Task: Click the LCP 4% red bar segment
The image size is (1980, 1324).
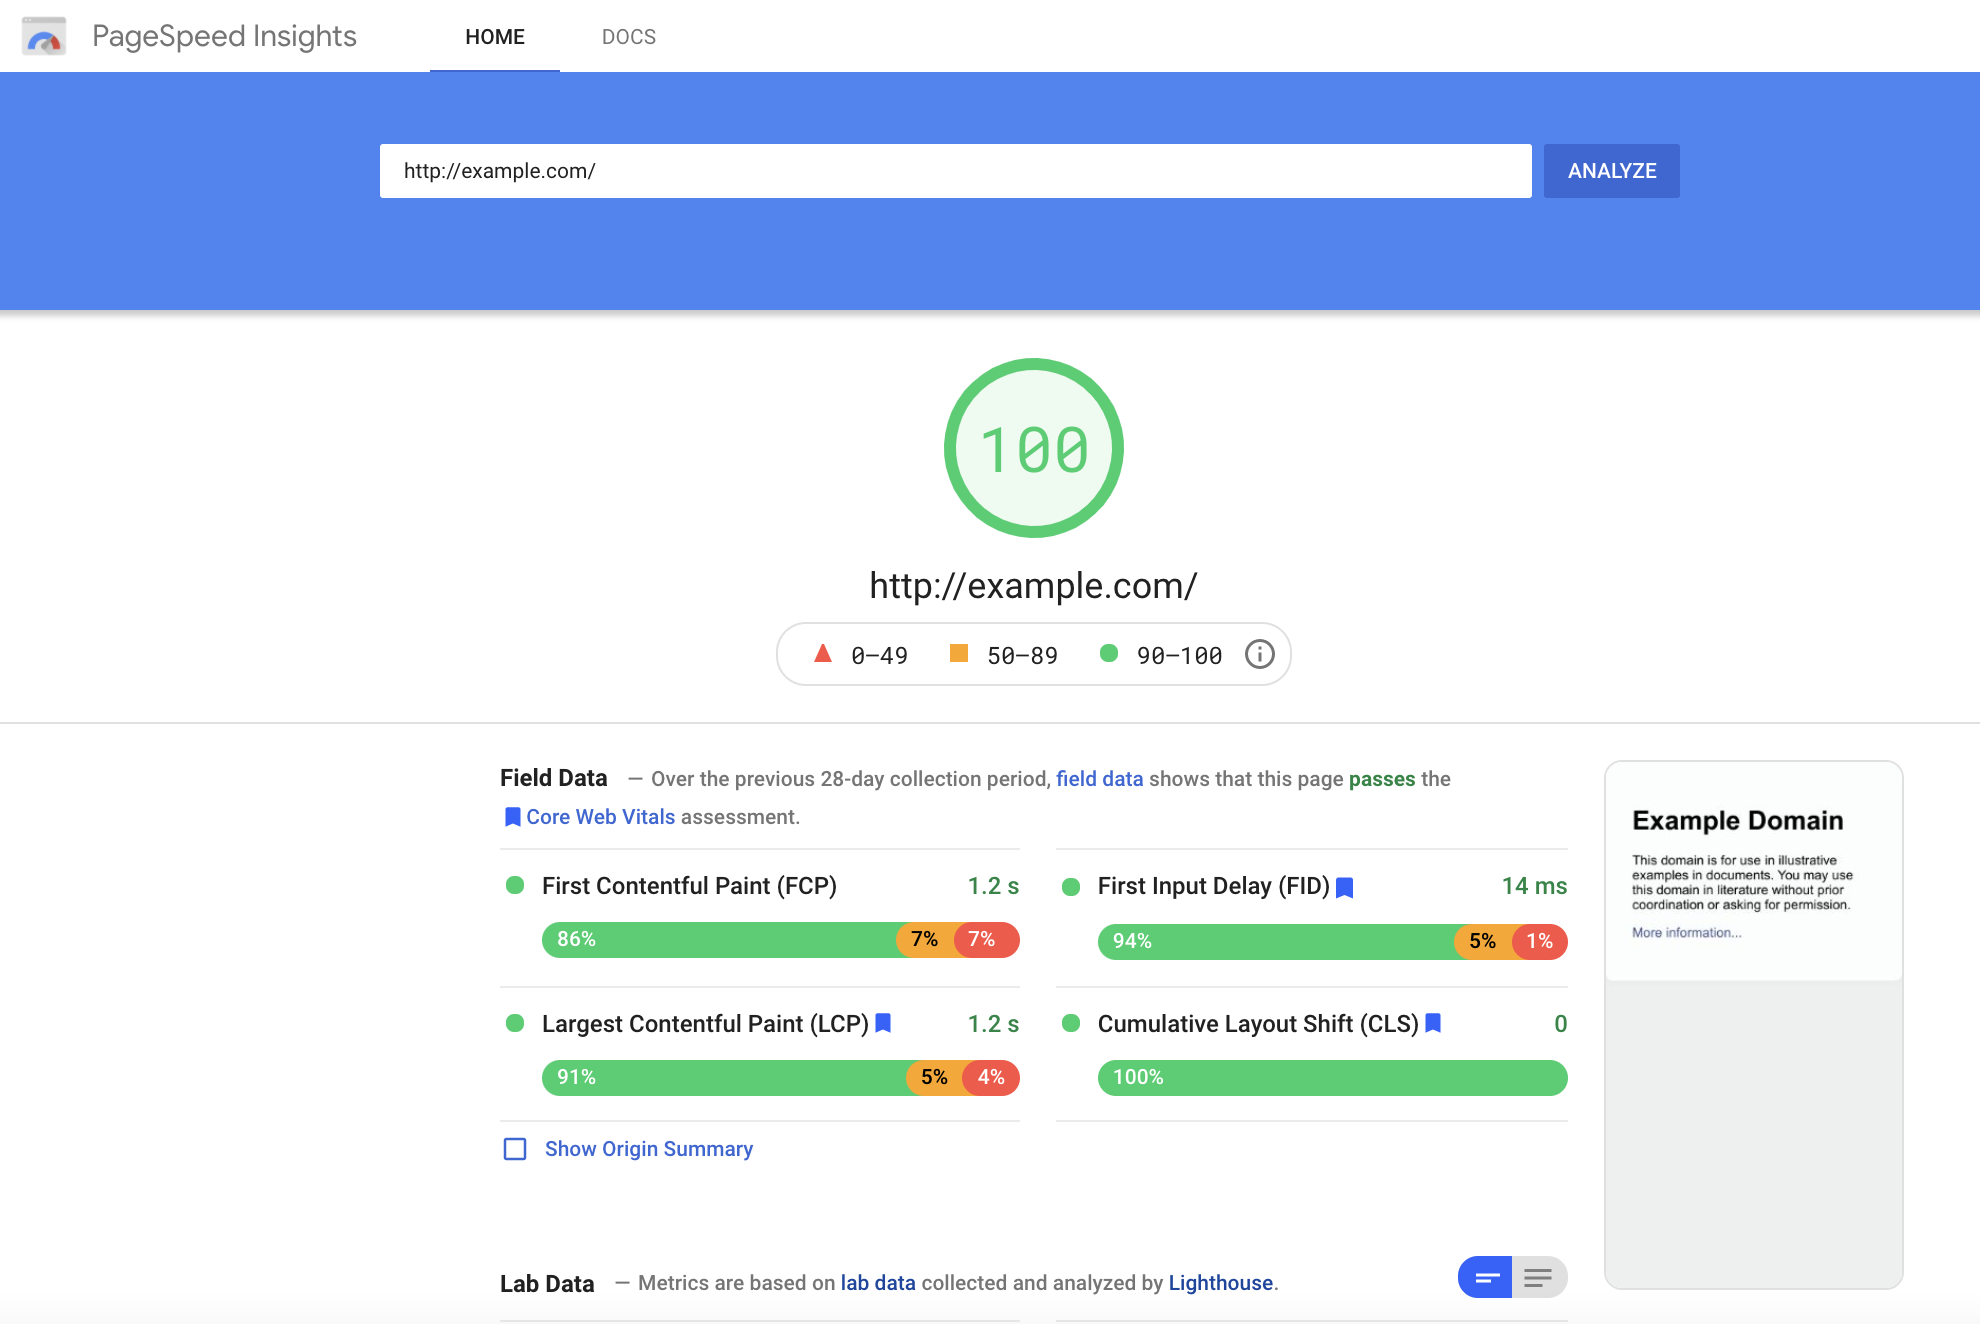Action: point(991,1078)
